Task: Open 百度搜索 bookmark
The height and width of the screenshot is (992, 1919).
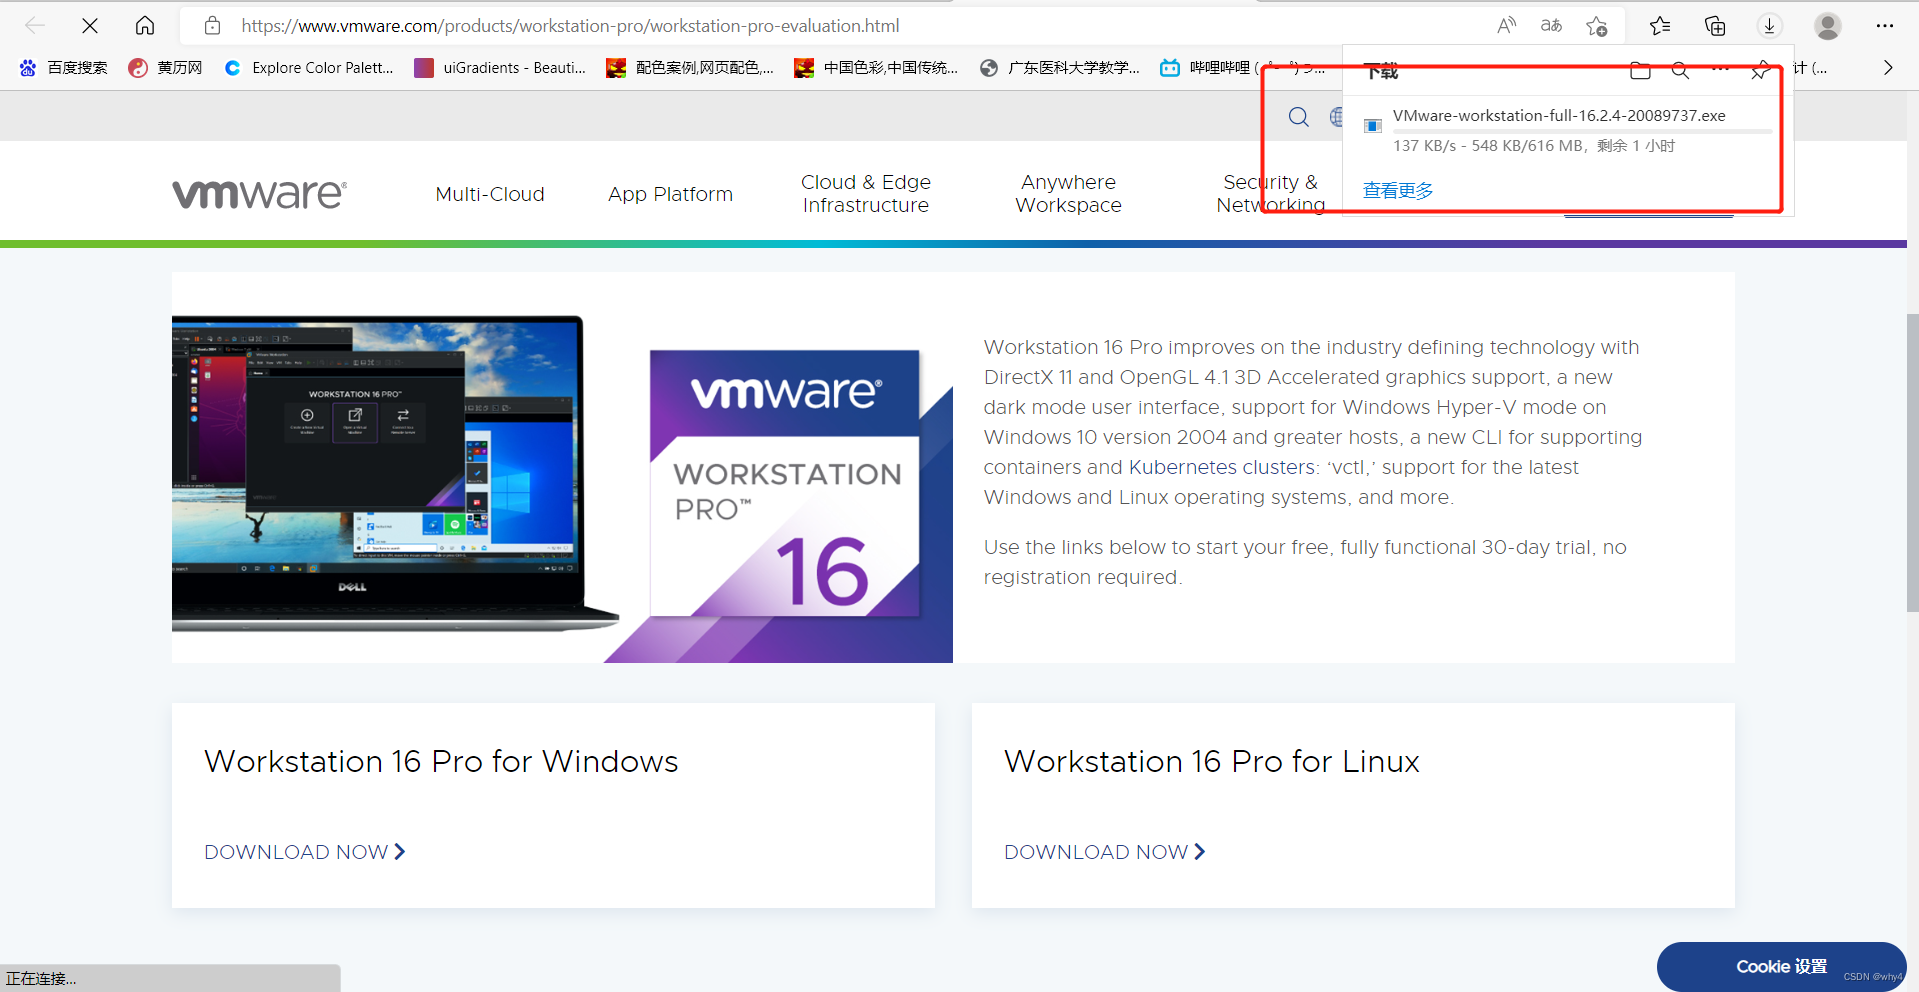Action: pyautogui.click(x=63, y=68)
